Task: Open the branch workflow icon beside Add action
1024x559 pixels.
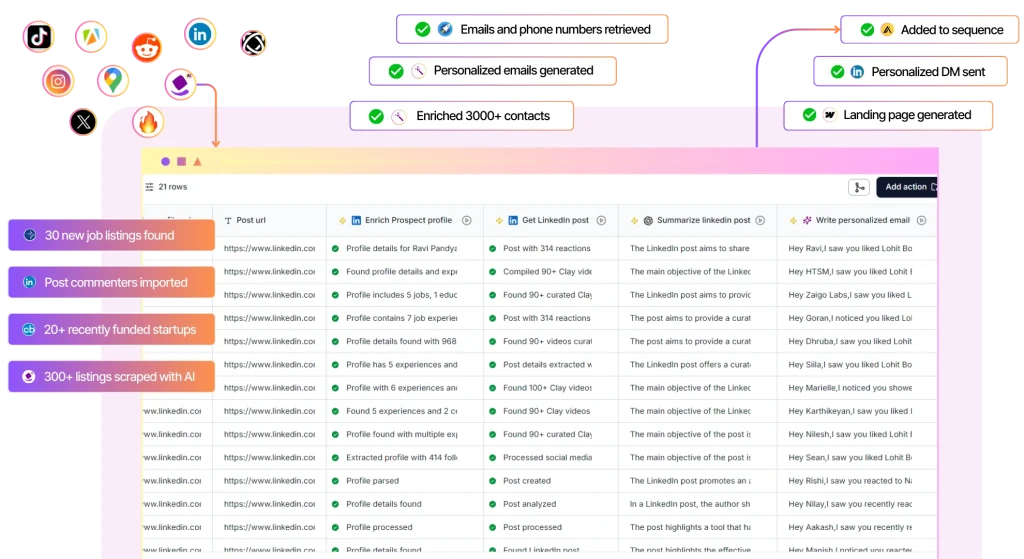Action: [x=858, y=187]
